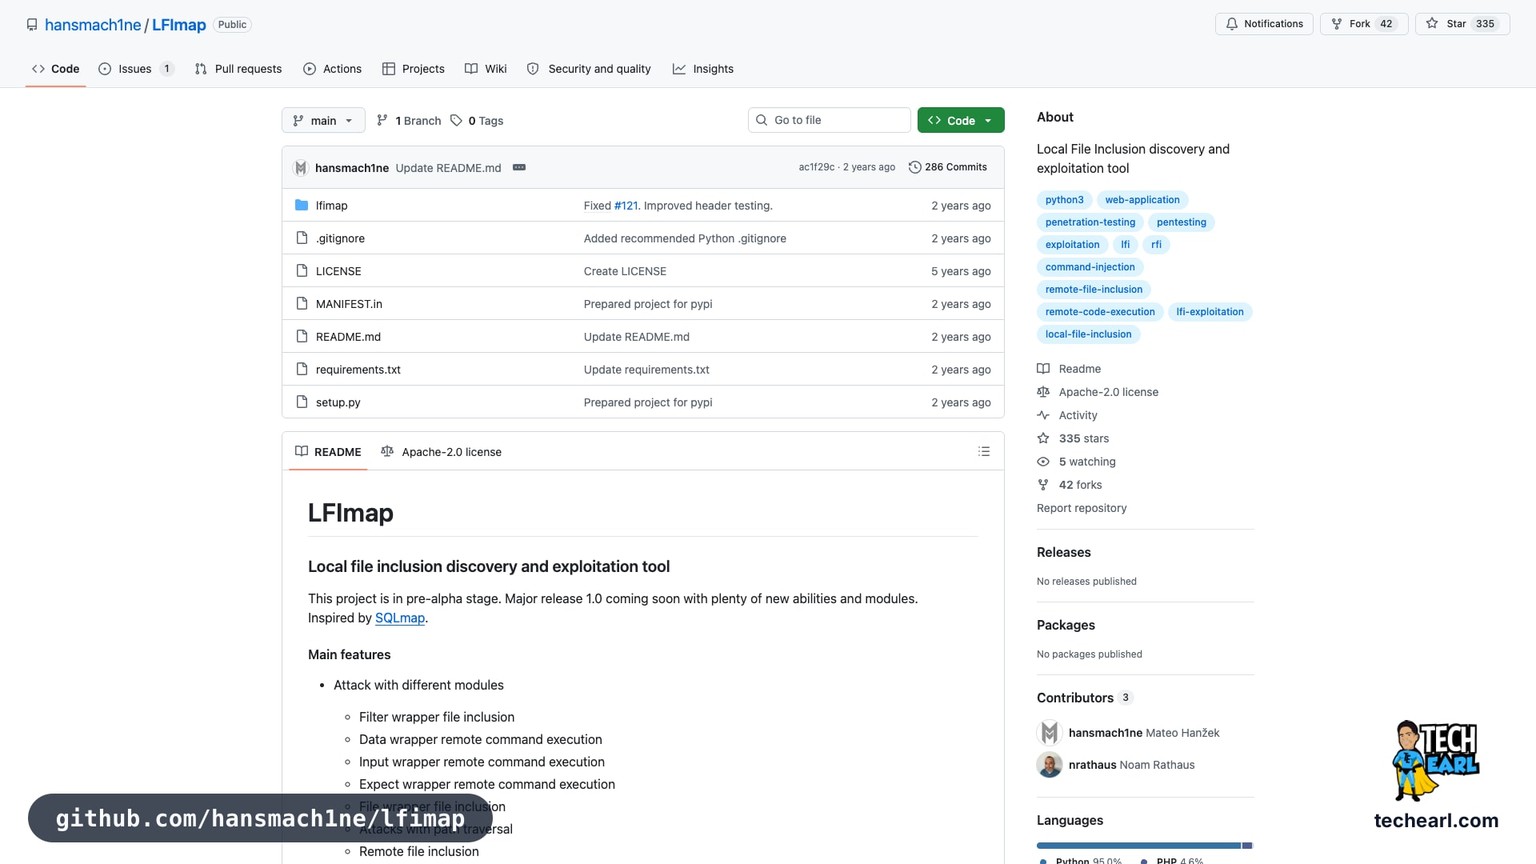Open the hansmach1ne owner link in header
1536x864 pixels.
click(93, 25)
